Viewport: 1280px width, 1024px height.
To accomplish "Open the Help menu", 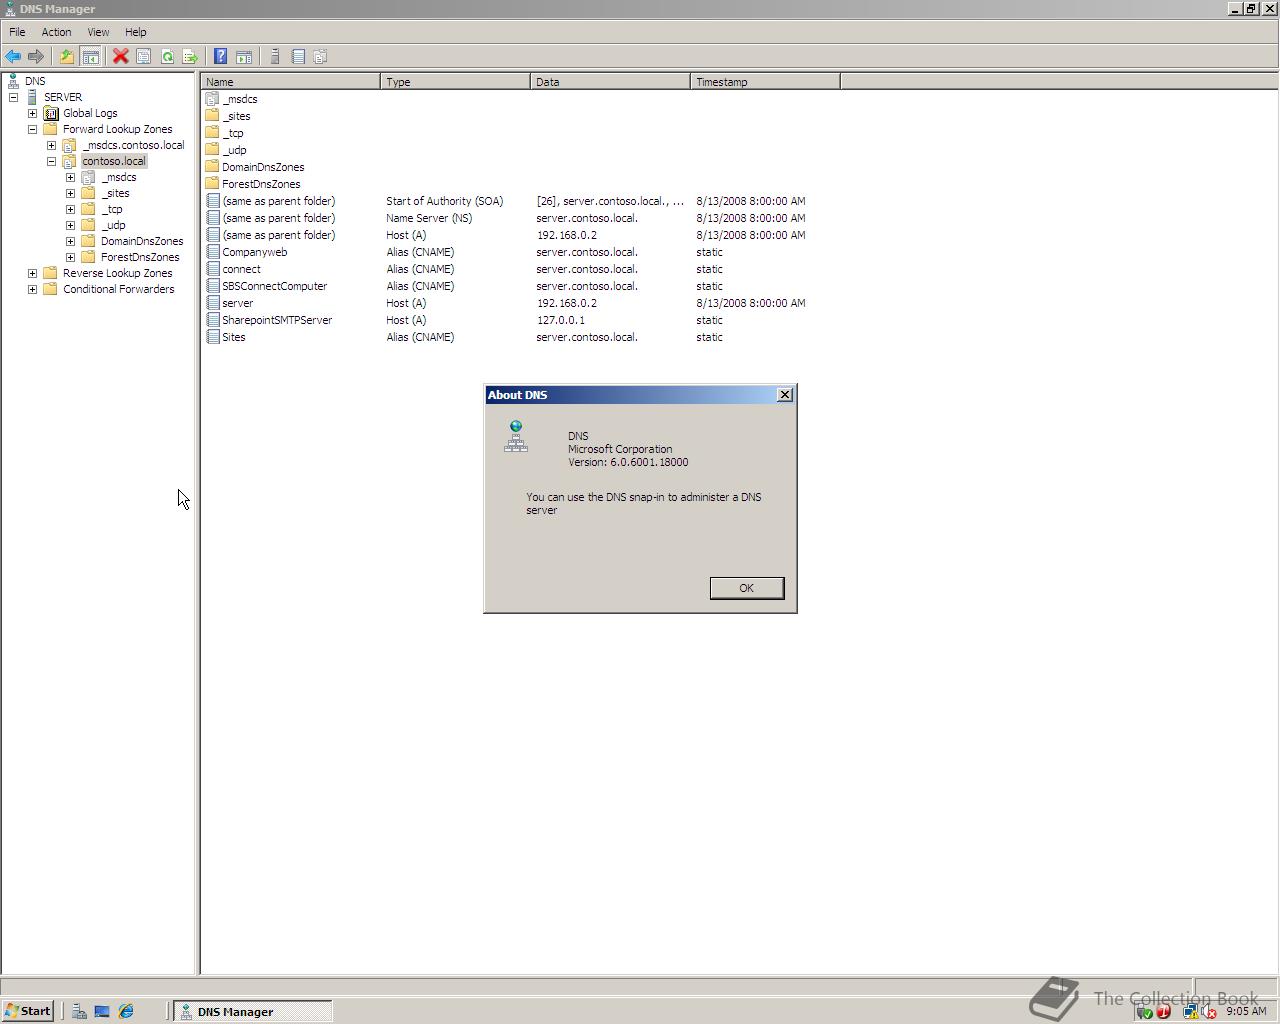I will point(135,32).
